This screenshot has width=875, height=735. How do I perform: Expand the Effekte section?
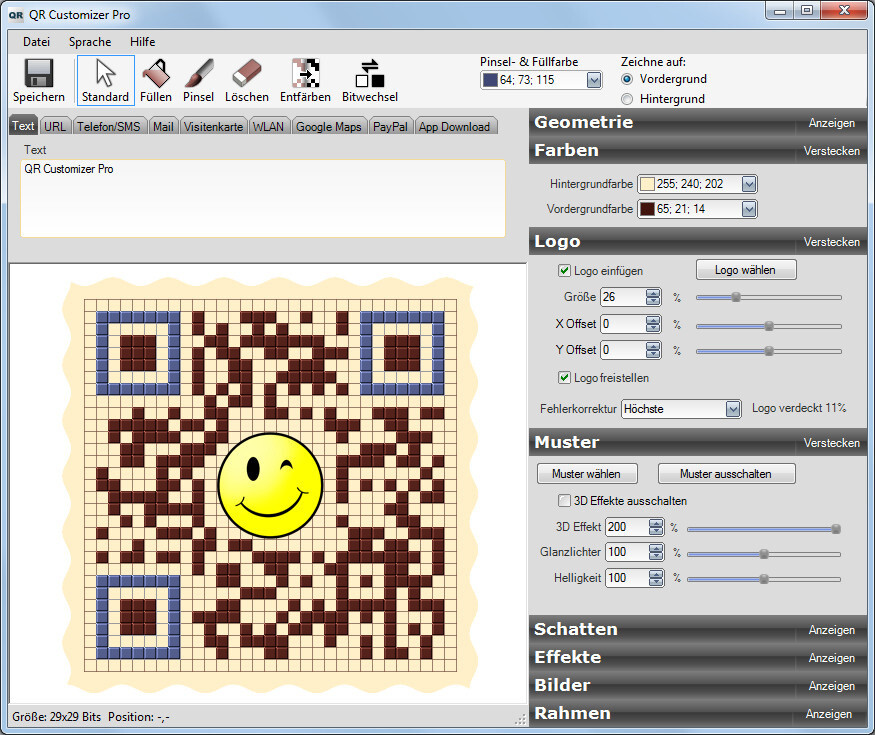(x=831, y=657)
